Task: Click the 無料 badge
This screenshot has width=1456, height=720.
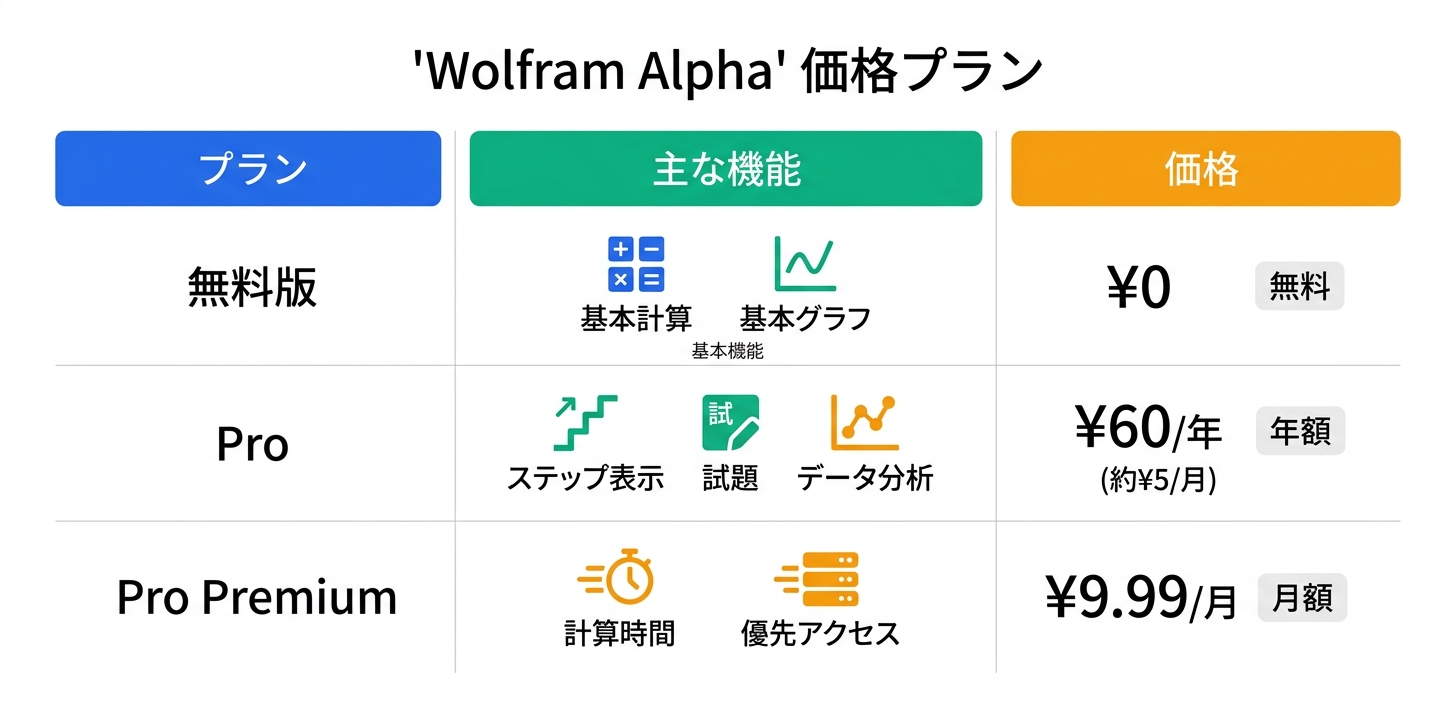Action: click(x=1299, y=288)
